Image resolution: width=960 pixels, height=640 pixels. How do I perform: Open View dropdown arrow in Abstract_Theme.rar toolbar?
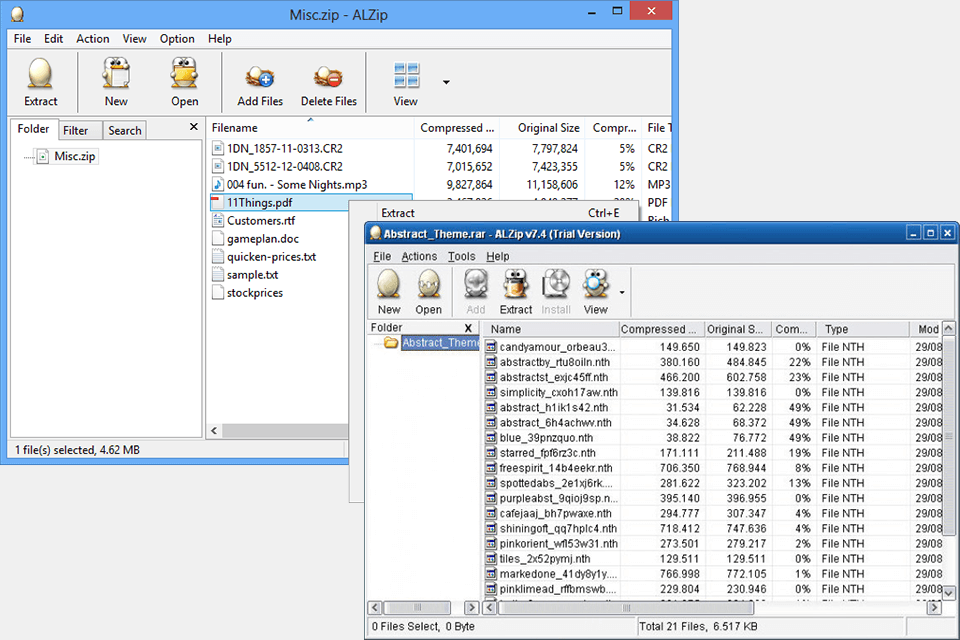[622, 292]
